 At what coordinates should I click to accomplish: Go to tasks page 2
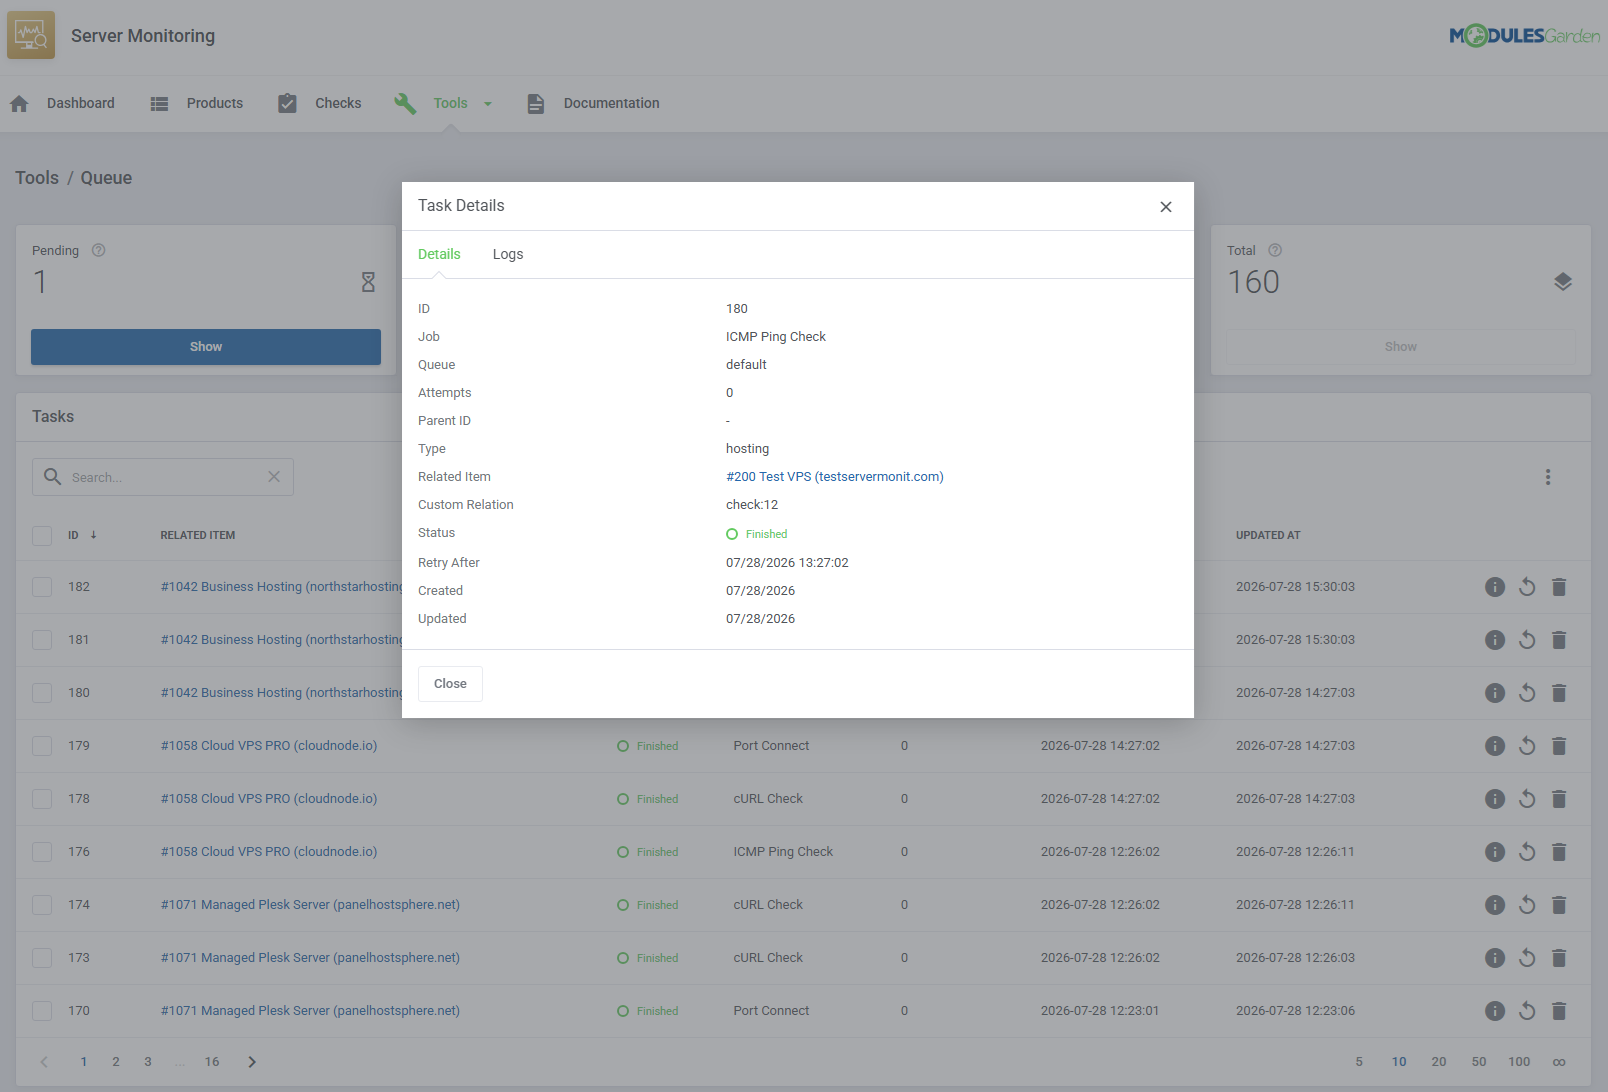[116, 1062]
